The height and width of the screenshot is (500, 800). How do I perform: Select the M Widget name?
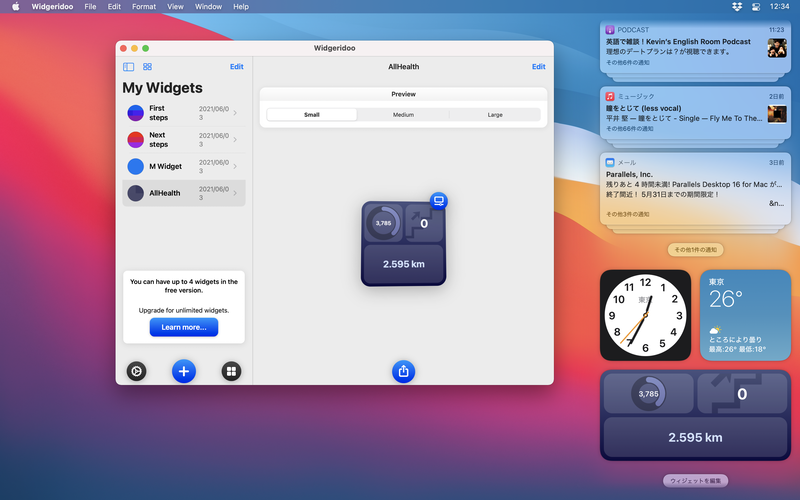coord(165,166)
